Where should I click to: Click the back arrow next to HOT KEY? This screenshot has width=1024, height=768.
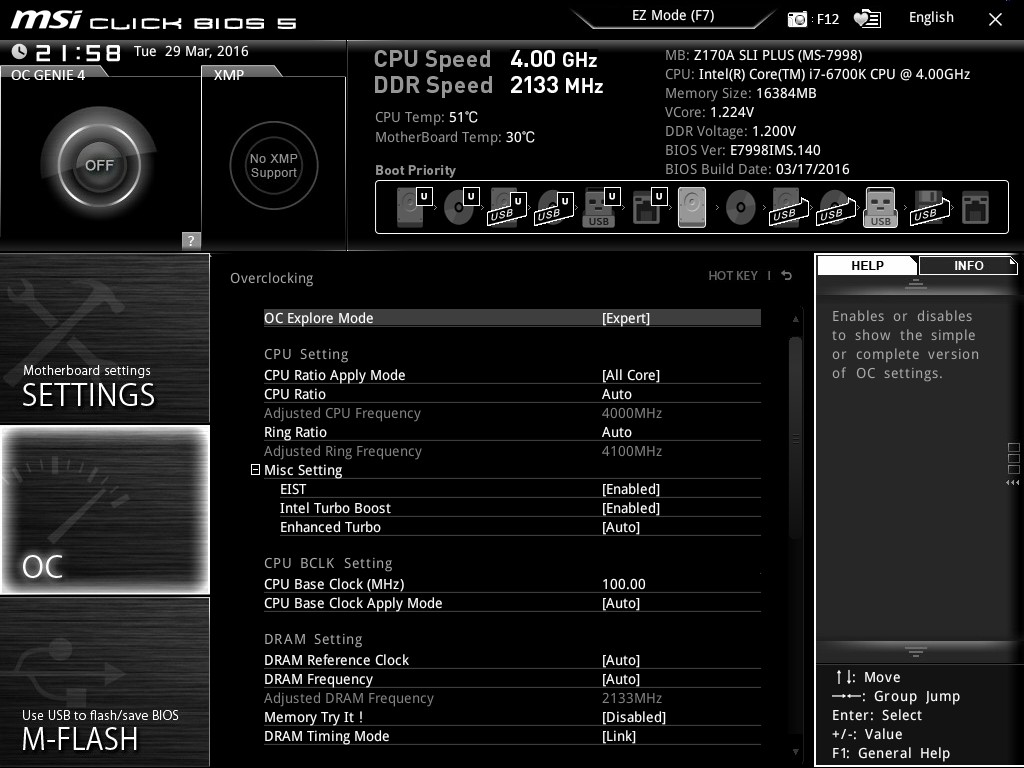tap(787, 276)
